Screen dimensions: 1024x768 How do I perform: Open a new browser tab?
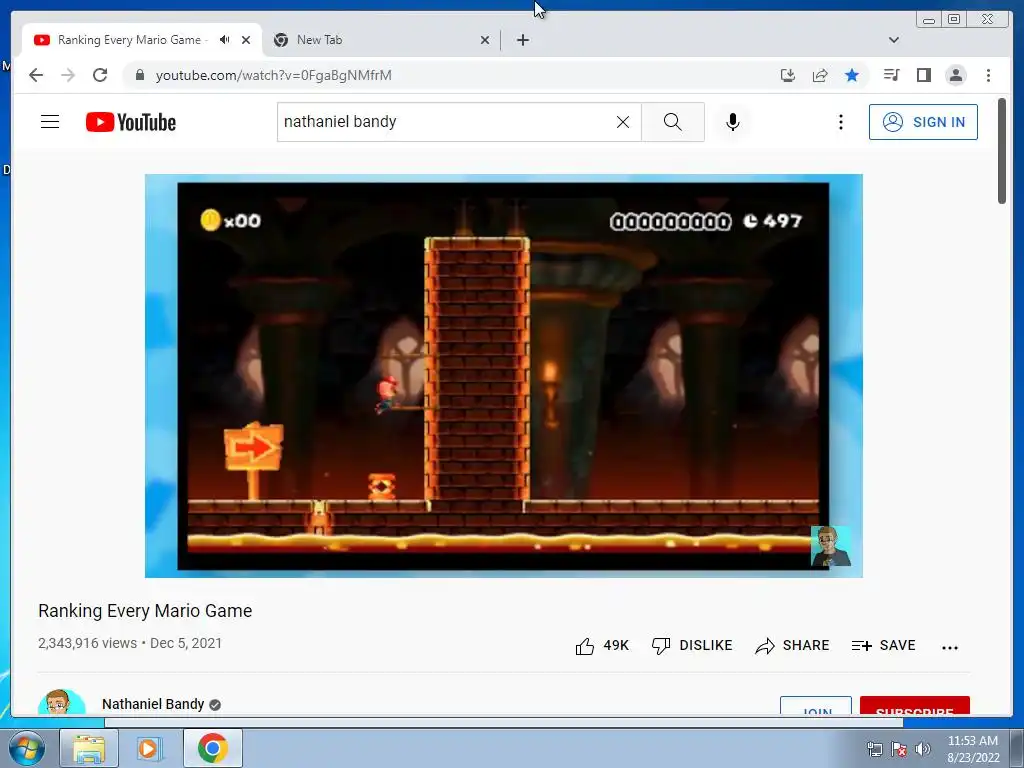[x=522, y=40]
